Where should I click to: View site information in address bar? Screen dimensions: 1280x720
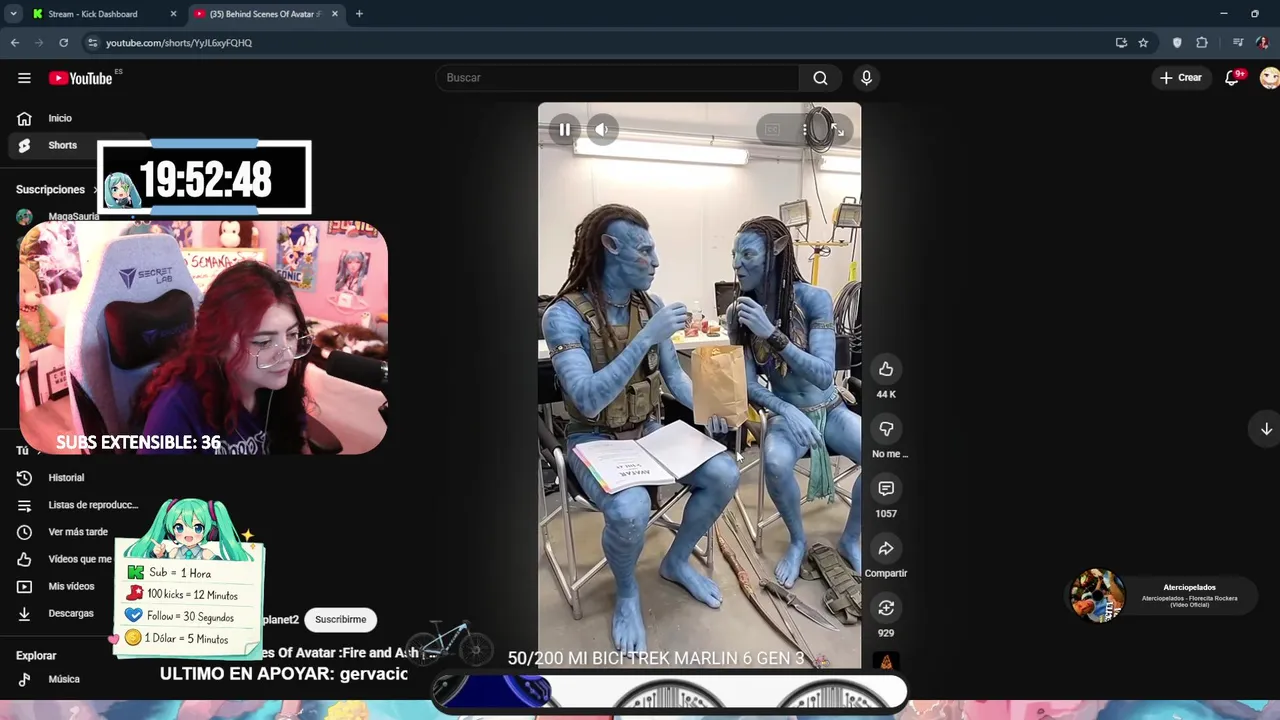(93, 43)
